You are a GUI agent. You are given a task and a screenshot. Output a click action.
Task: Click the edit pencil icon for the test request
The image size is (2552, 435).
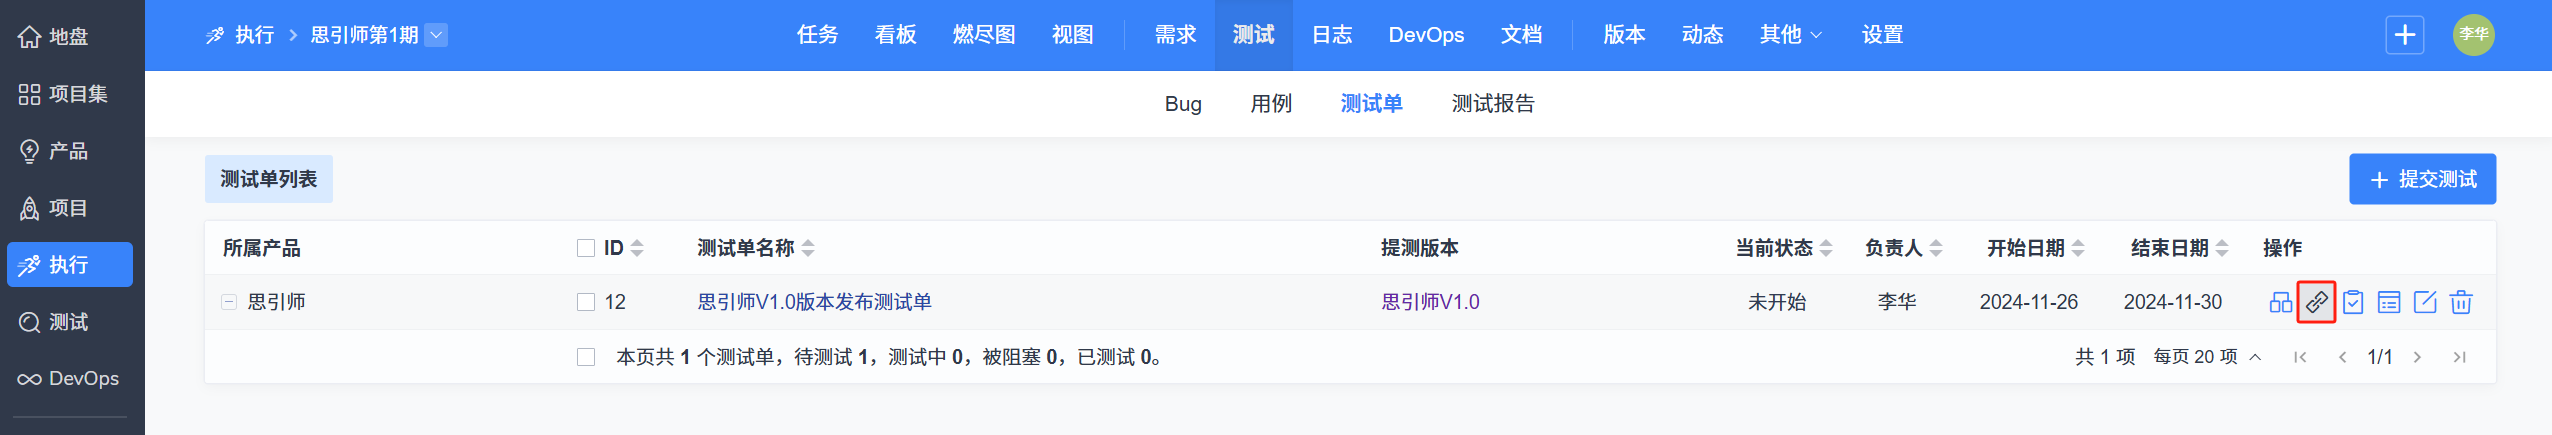(2425, 302)
